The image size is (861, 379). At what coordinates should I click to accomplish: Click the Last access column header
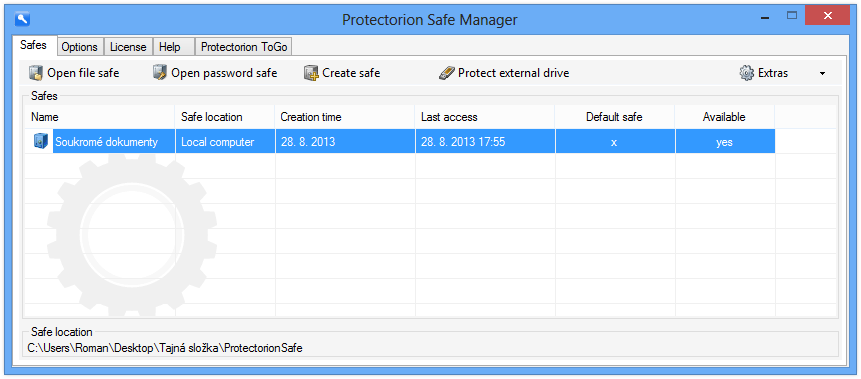tap(485, 117)
